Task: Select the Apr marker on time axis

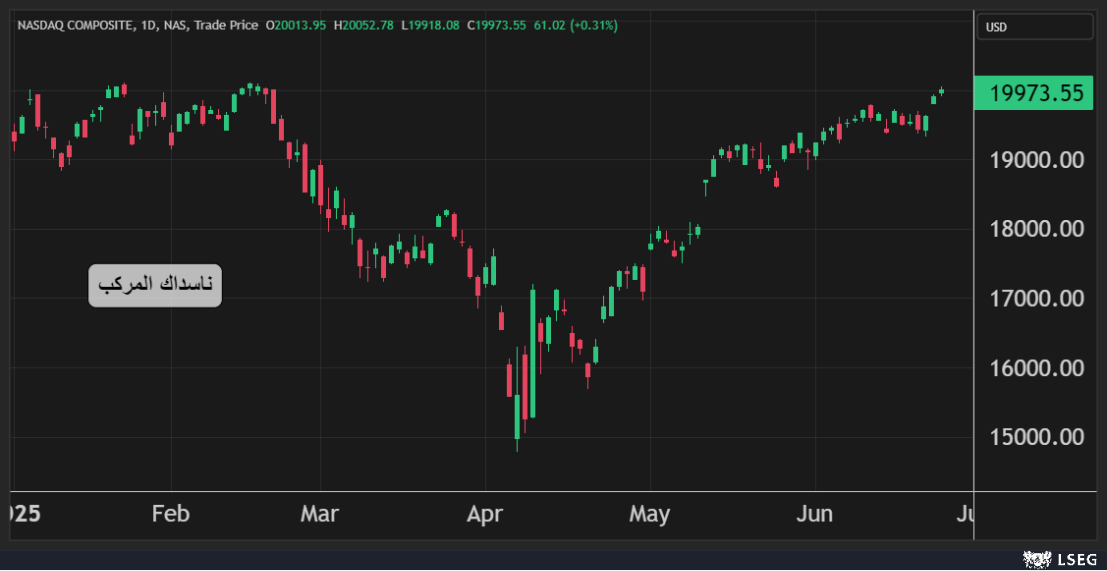Action: (x=484, y=515)
